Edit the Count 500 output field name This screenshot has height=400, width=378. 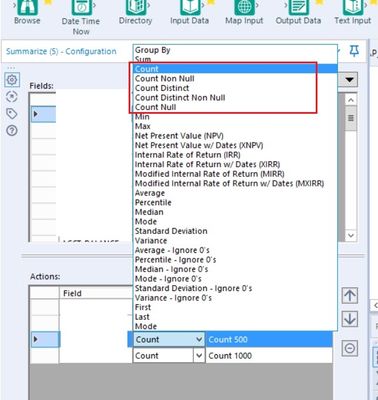click(269, 340)
